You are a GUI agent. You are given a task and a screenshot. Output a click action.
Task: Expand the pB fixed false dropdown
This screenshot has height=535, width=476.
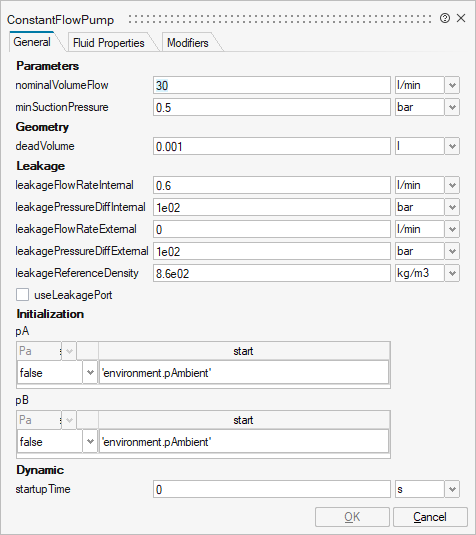90,442
